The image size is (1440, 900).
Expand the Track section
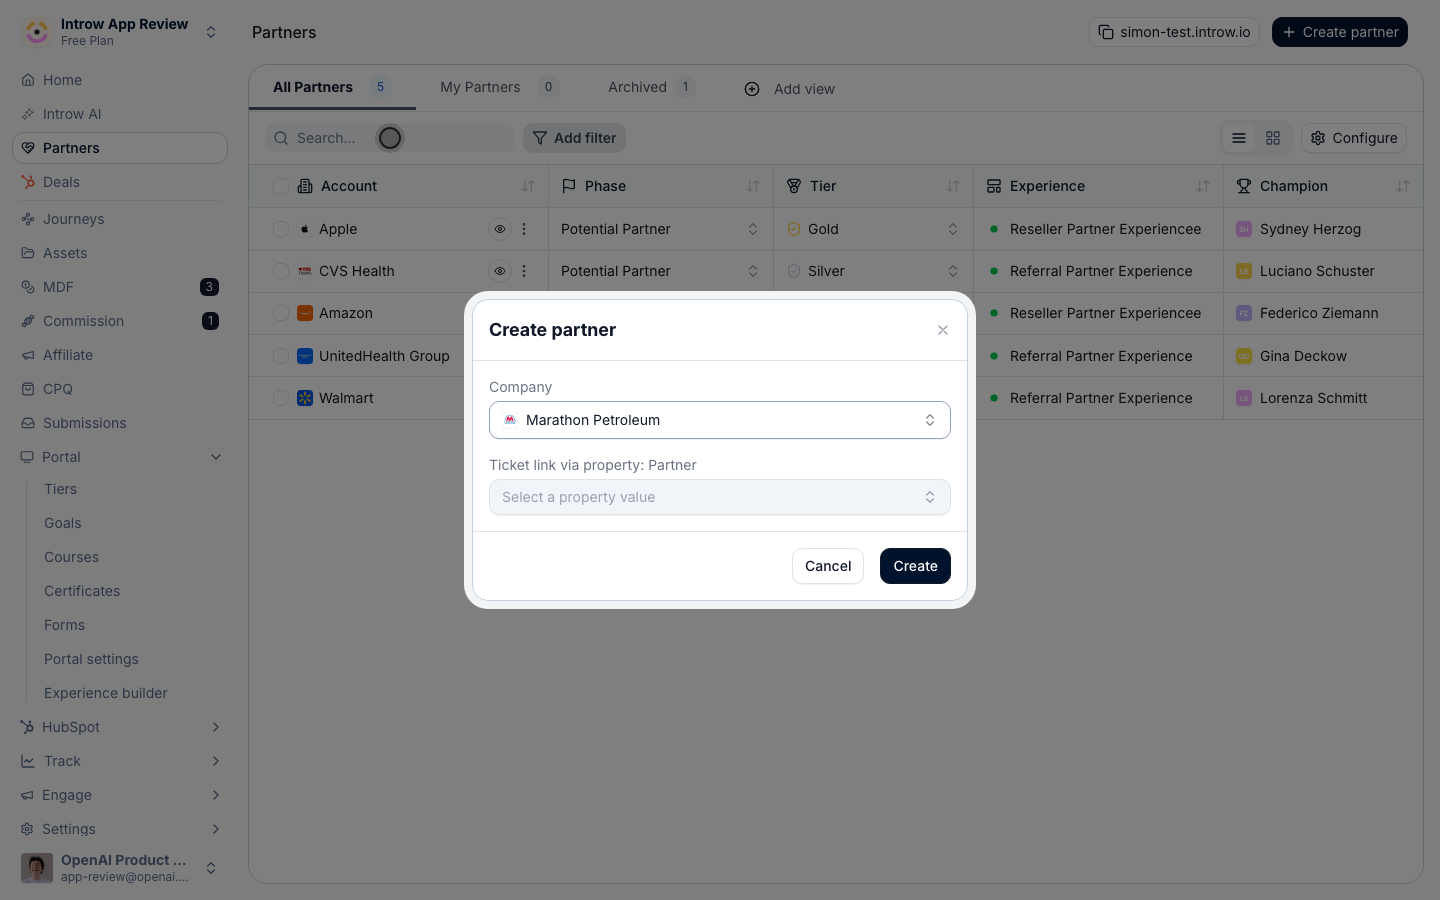pyautogui.click(x=216, y=761)
